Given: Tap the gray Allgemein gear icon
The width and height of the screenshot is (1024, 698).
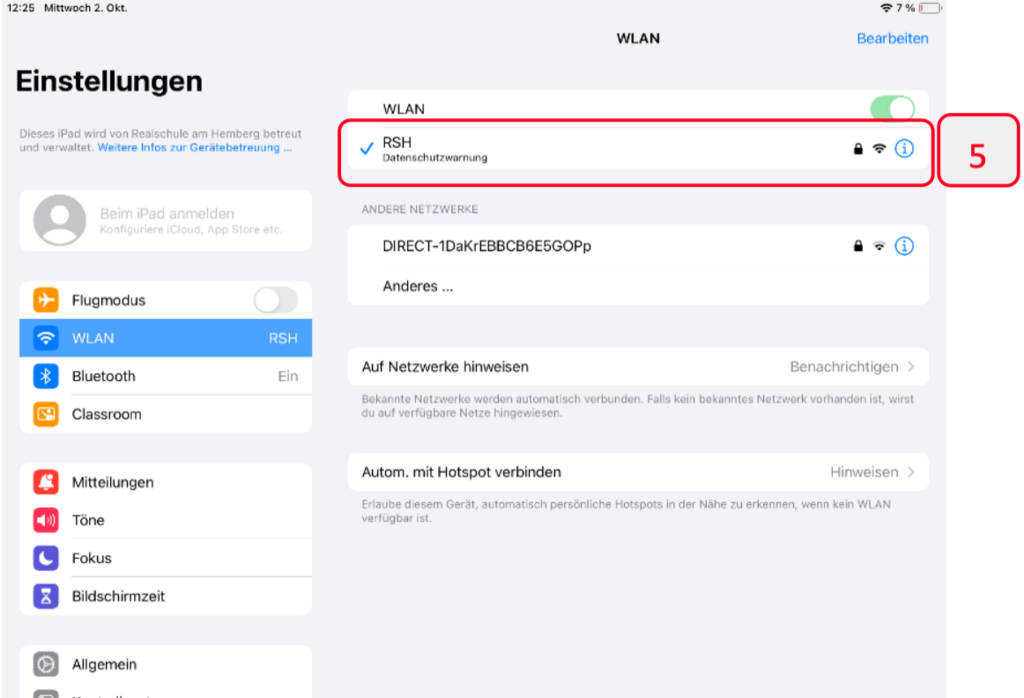Looking at the screenshot, I should (x=46, y=664).
